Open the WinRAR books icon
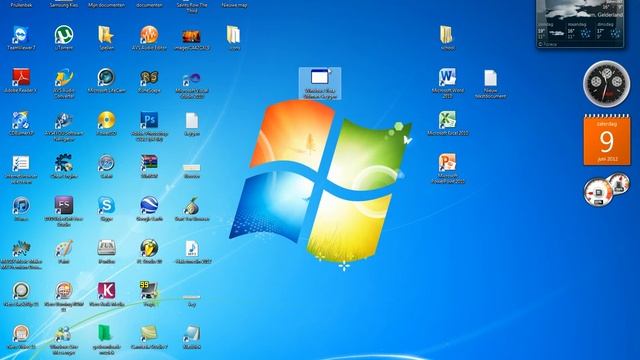Viewport: 640px width, 360px height. [x=149, y=163]
